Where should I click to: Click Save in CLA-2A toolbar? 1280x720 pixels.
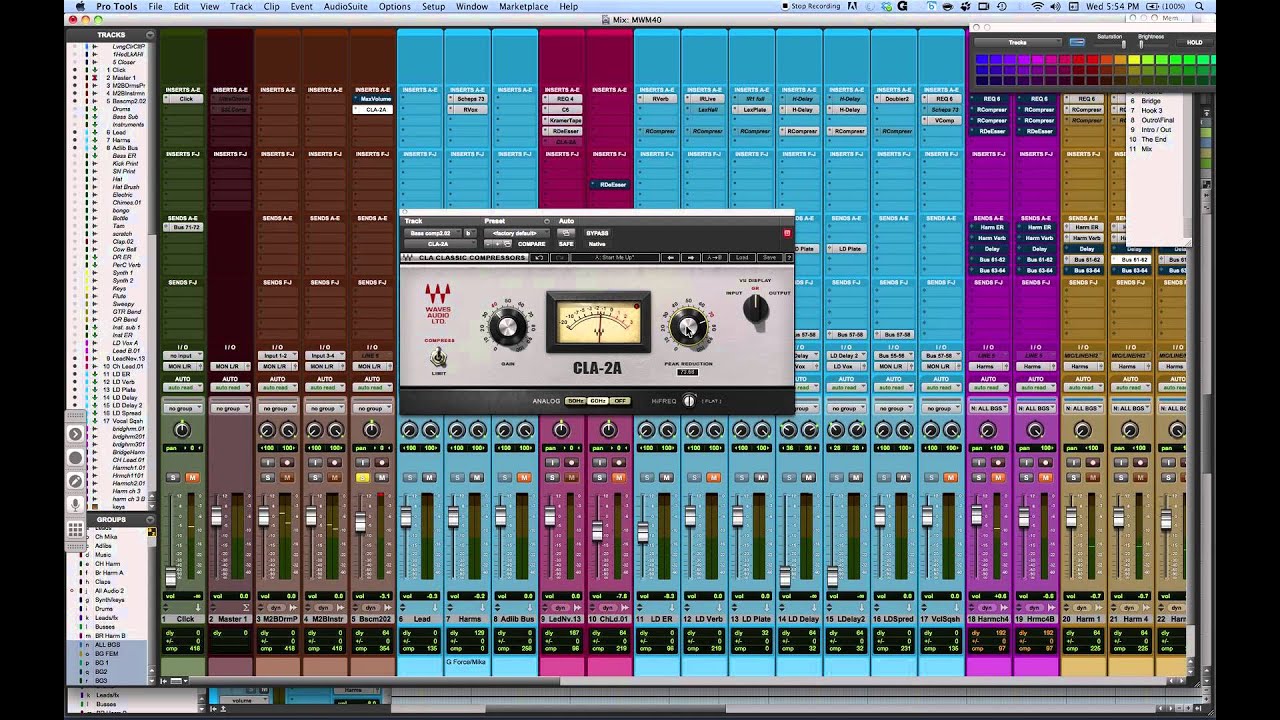tap(770, 258)
